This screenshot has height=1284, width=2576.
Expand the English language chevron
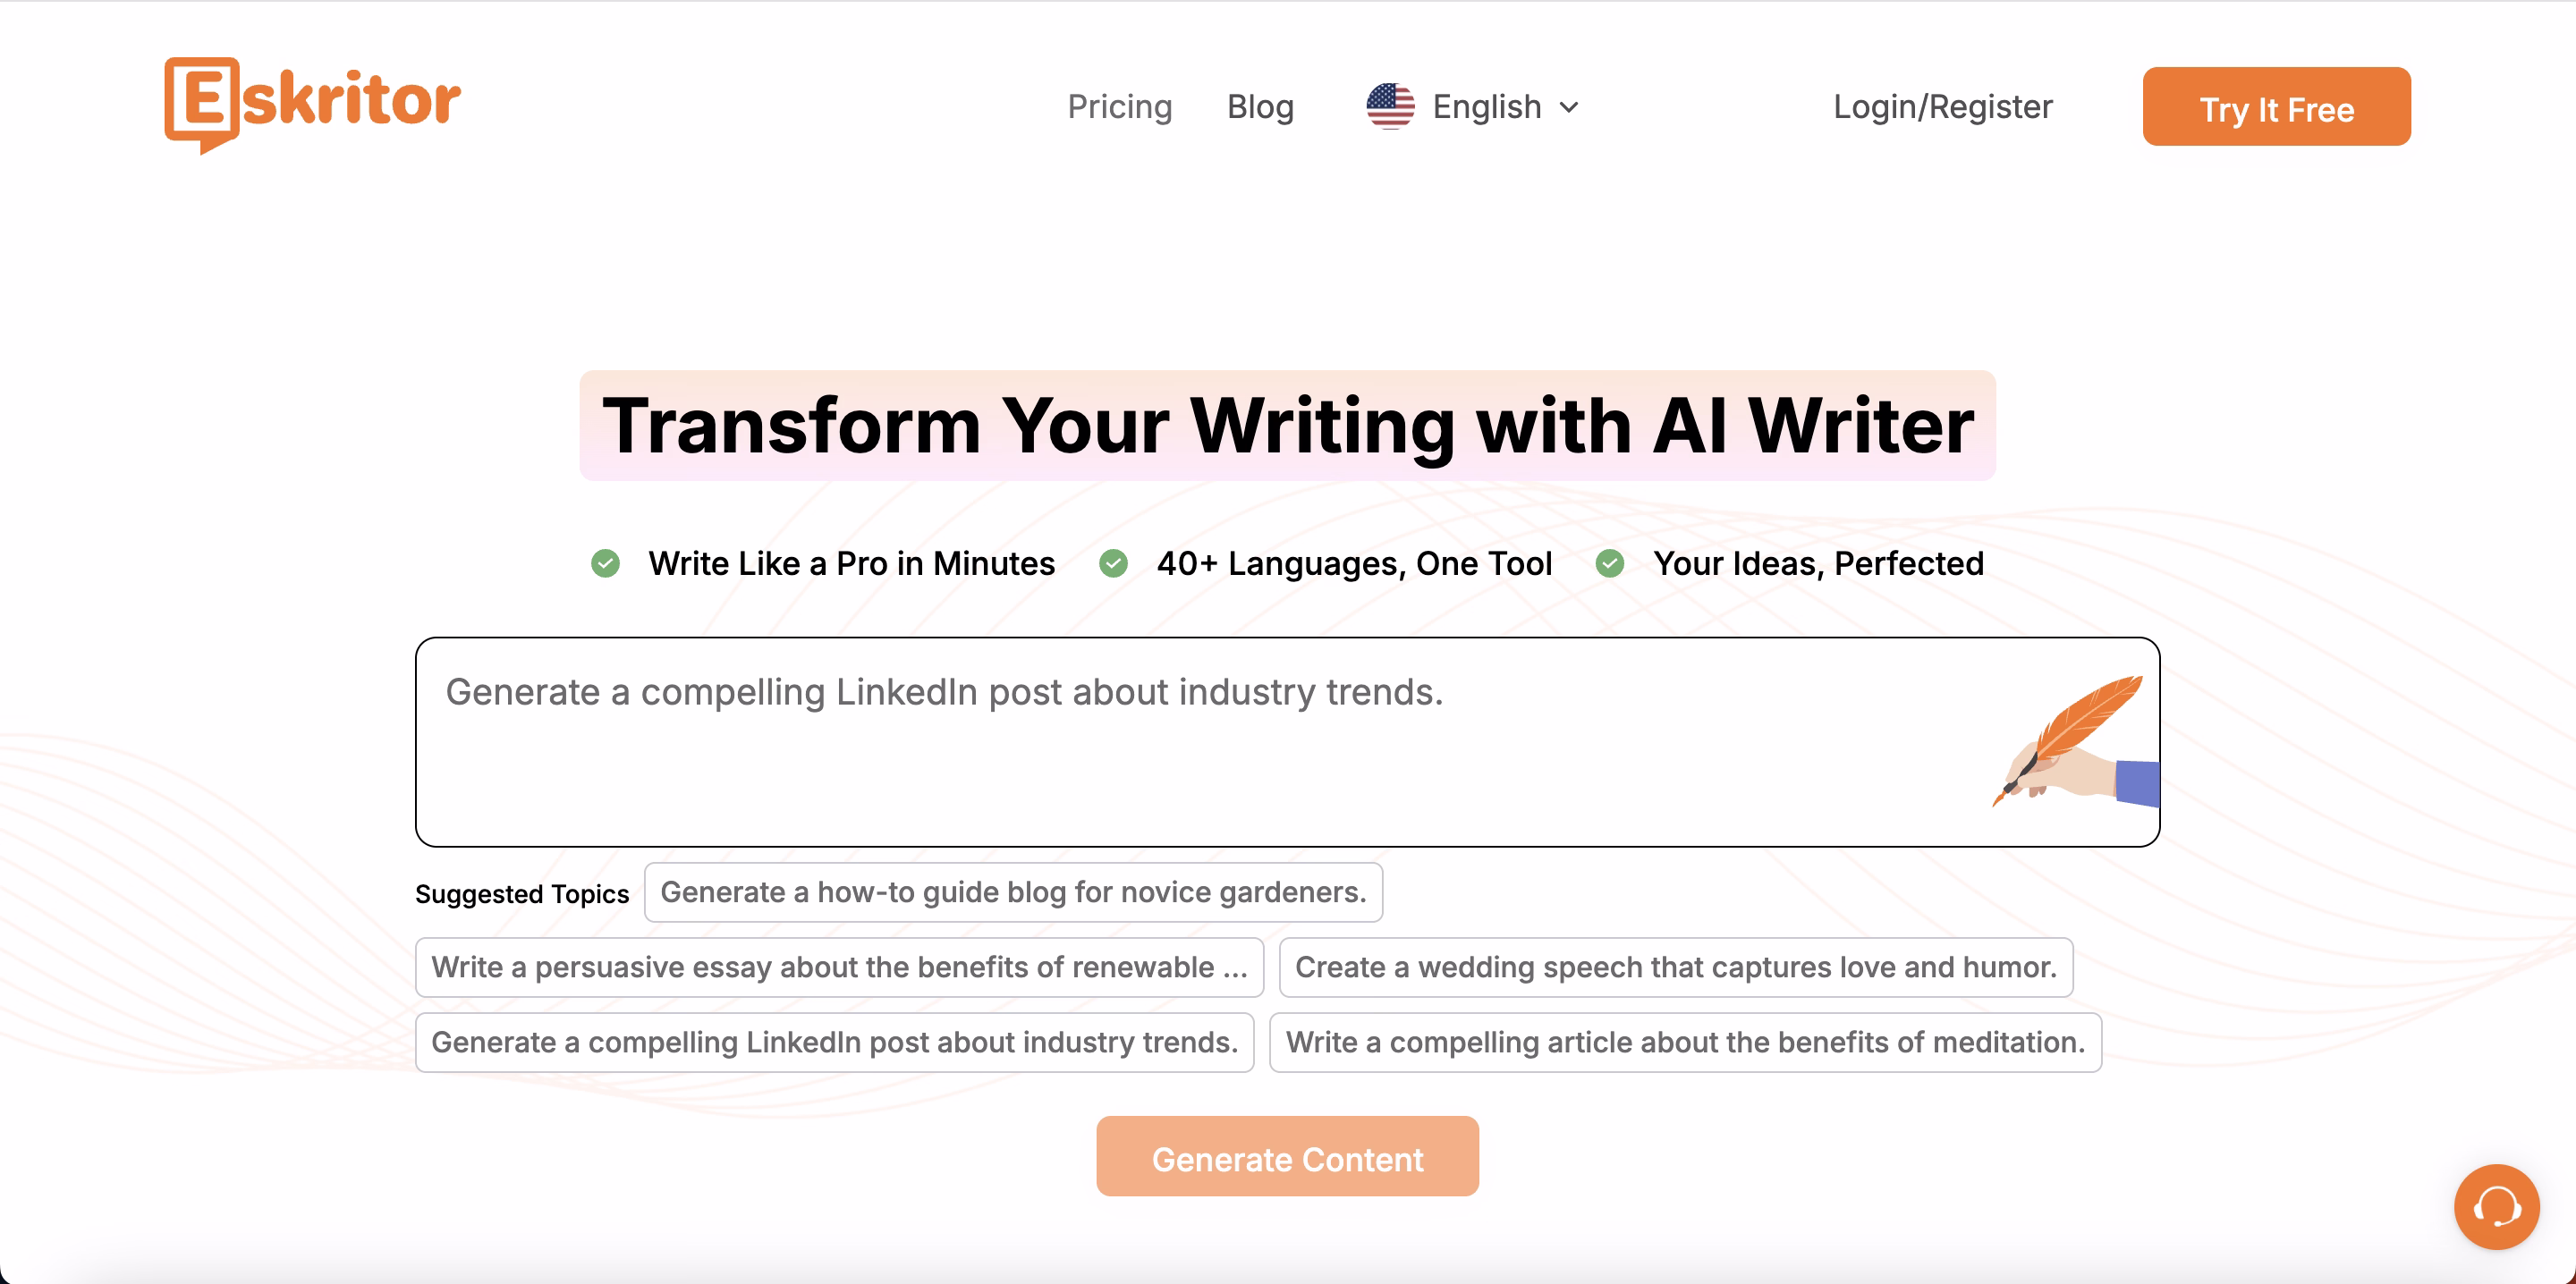click(1569, 107)
